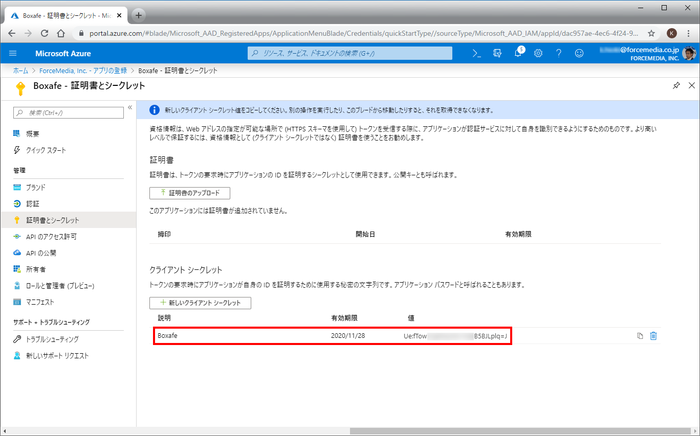Go forward in browser history
The width and height of the screenshot is (700, 436).
[28, 33]
